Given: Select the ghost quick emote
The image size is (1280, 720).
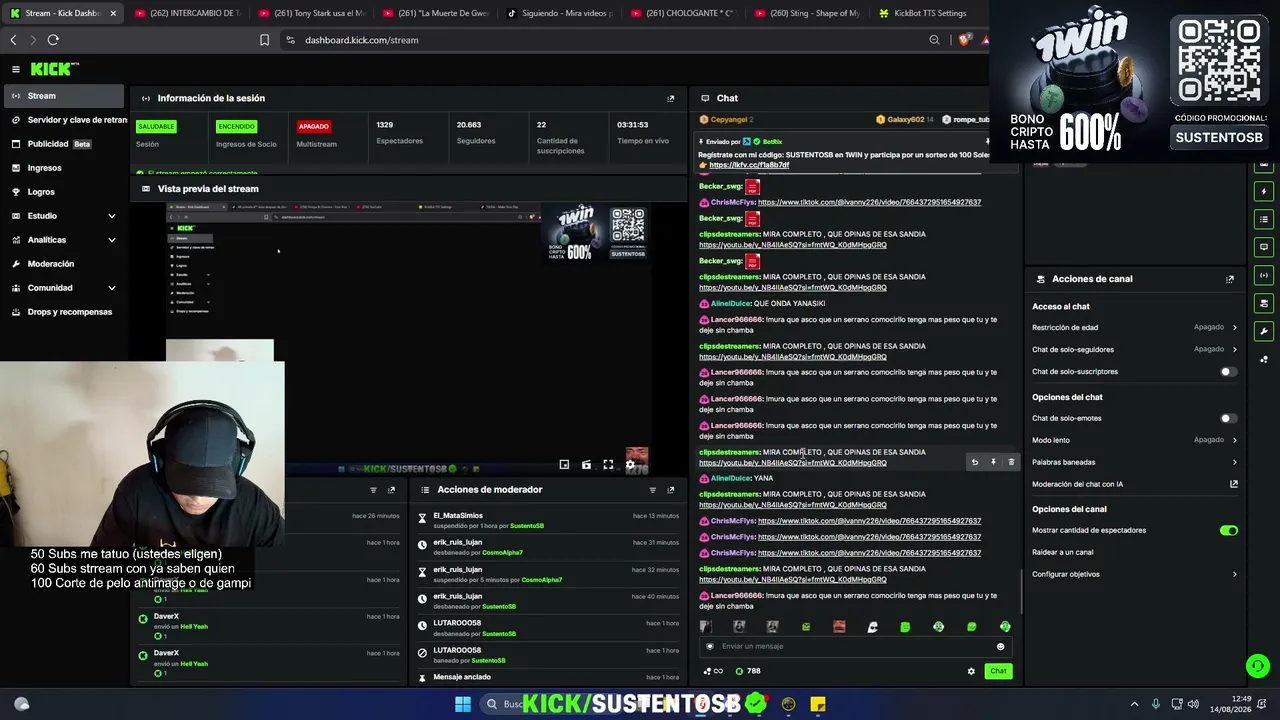Looking at the screenshot, I should point(872,627).
